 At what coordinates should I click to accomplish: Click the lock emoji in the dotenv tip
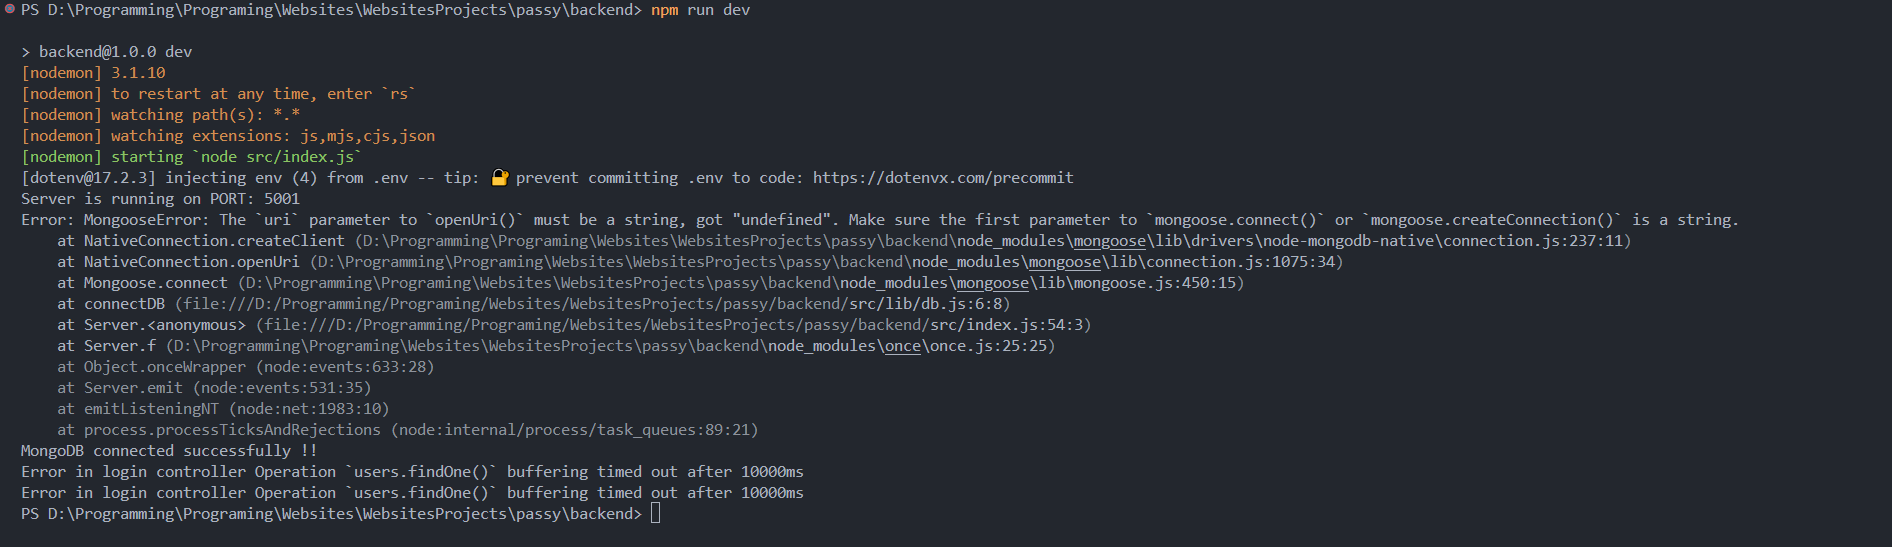[x=500, y=178]
